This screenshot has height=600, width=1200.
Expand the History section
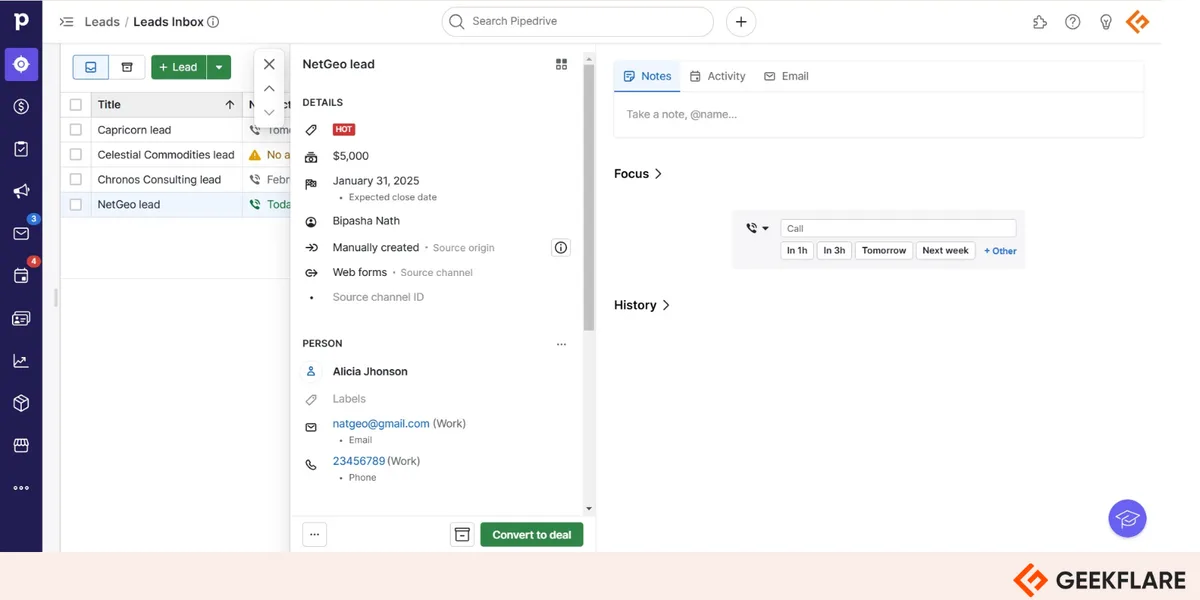click(642, 305)
